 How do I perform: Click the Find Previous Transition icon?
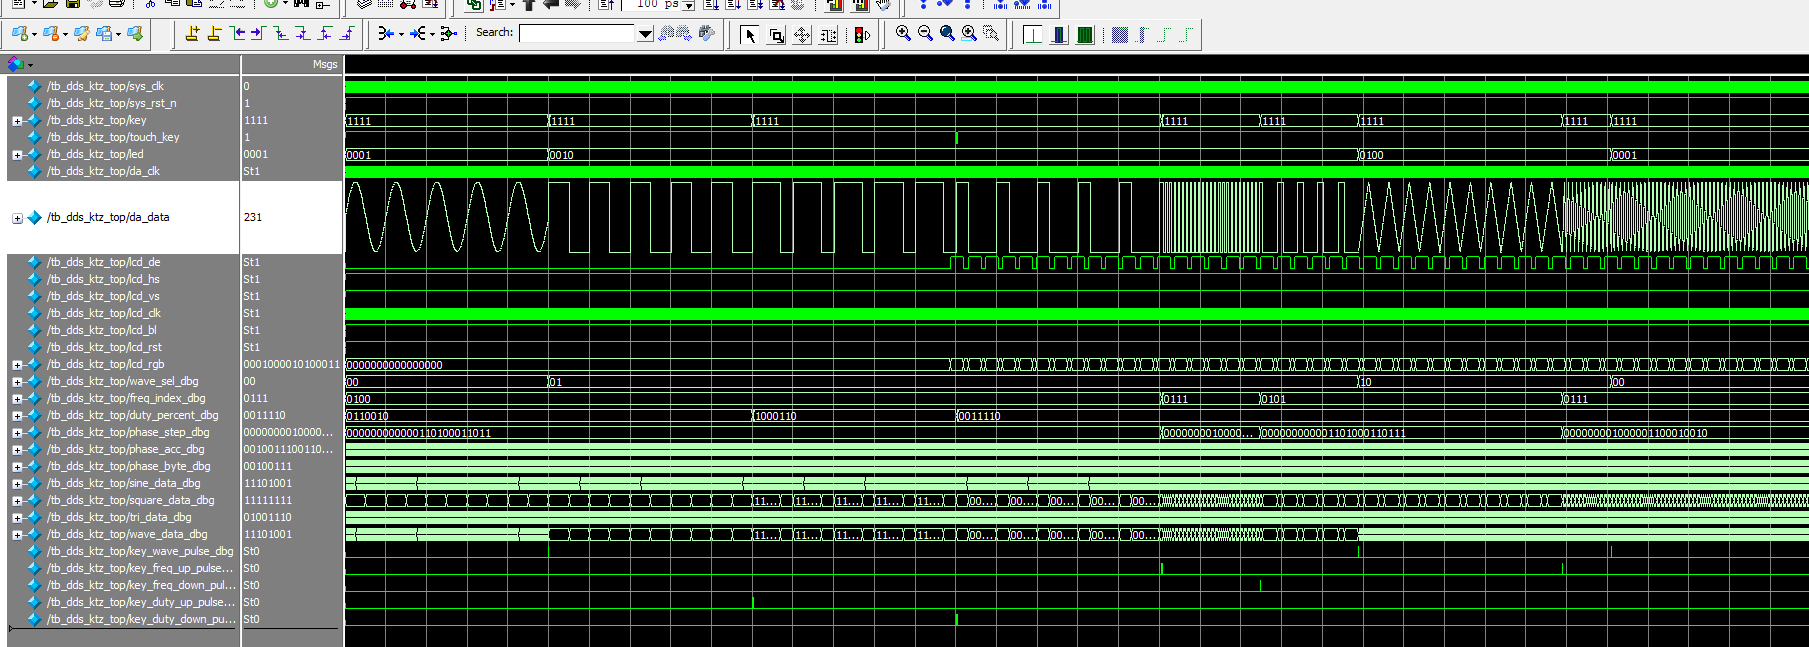(x=237, y=34)
